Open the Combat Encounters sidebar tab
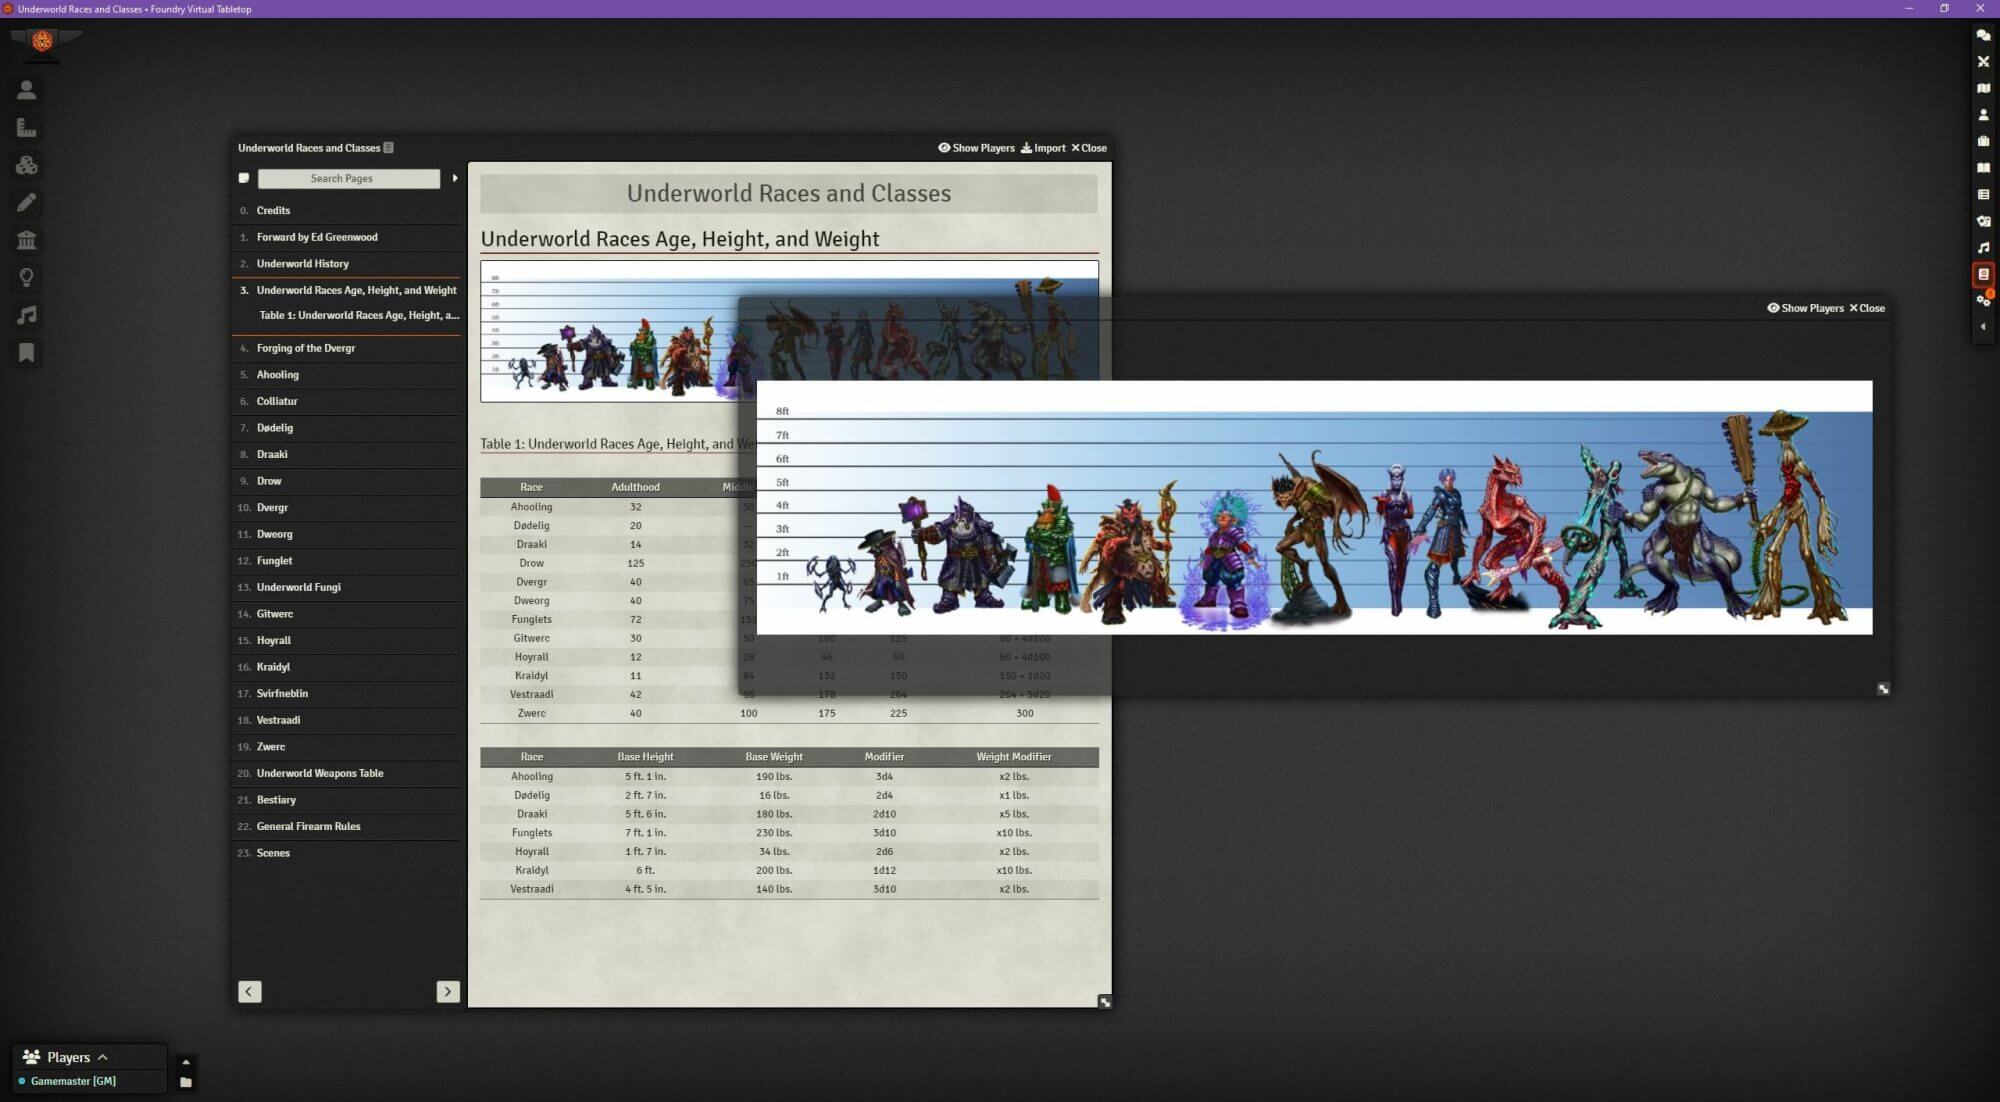 [1983, 62]
